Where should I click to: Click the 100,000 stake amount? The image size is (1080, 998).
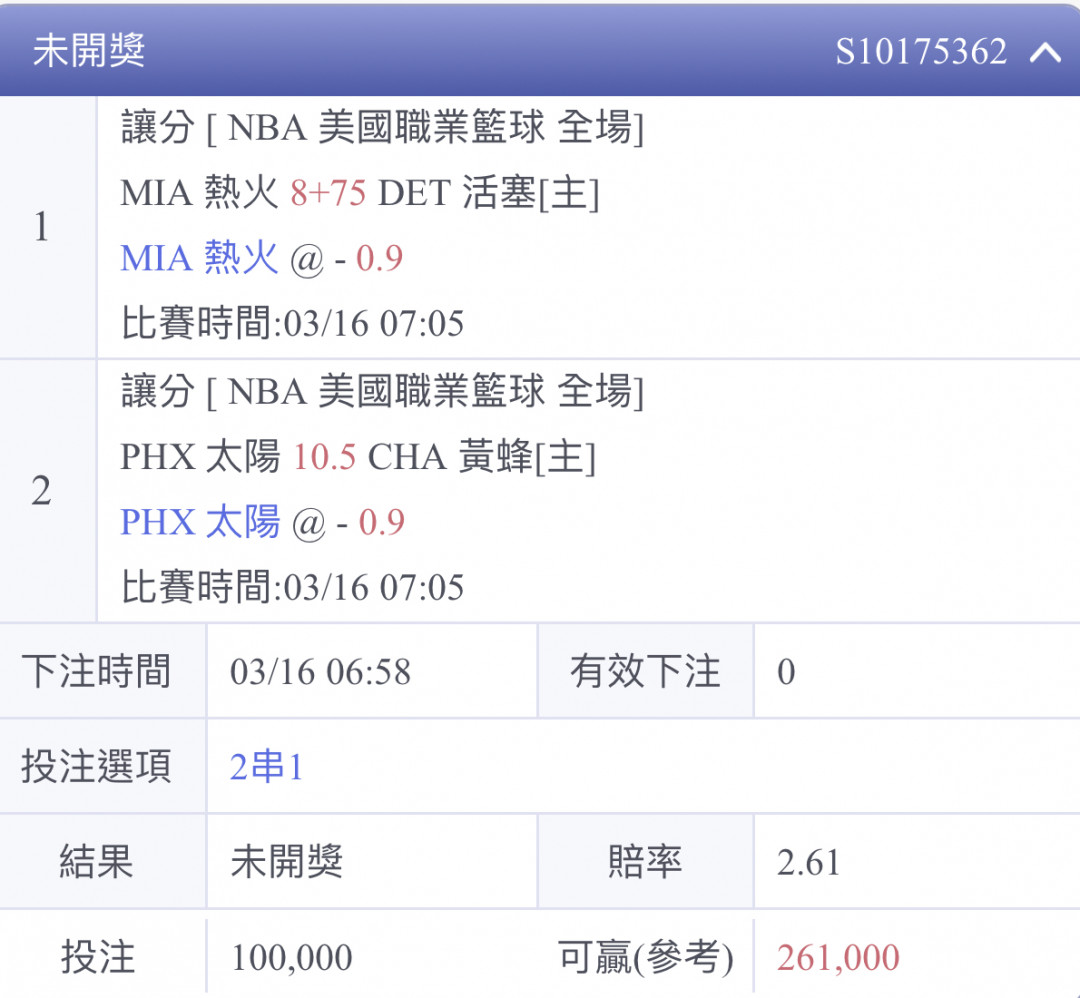click(x=291, y=958)
